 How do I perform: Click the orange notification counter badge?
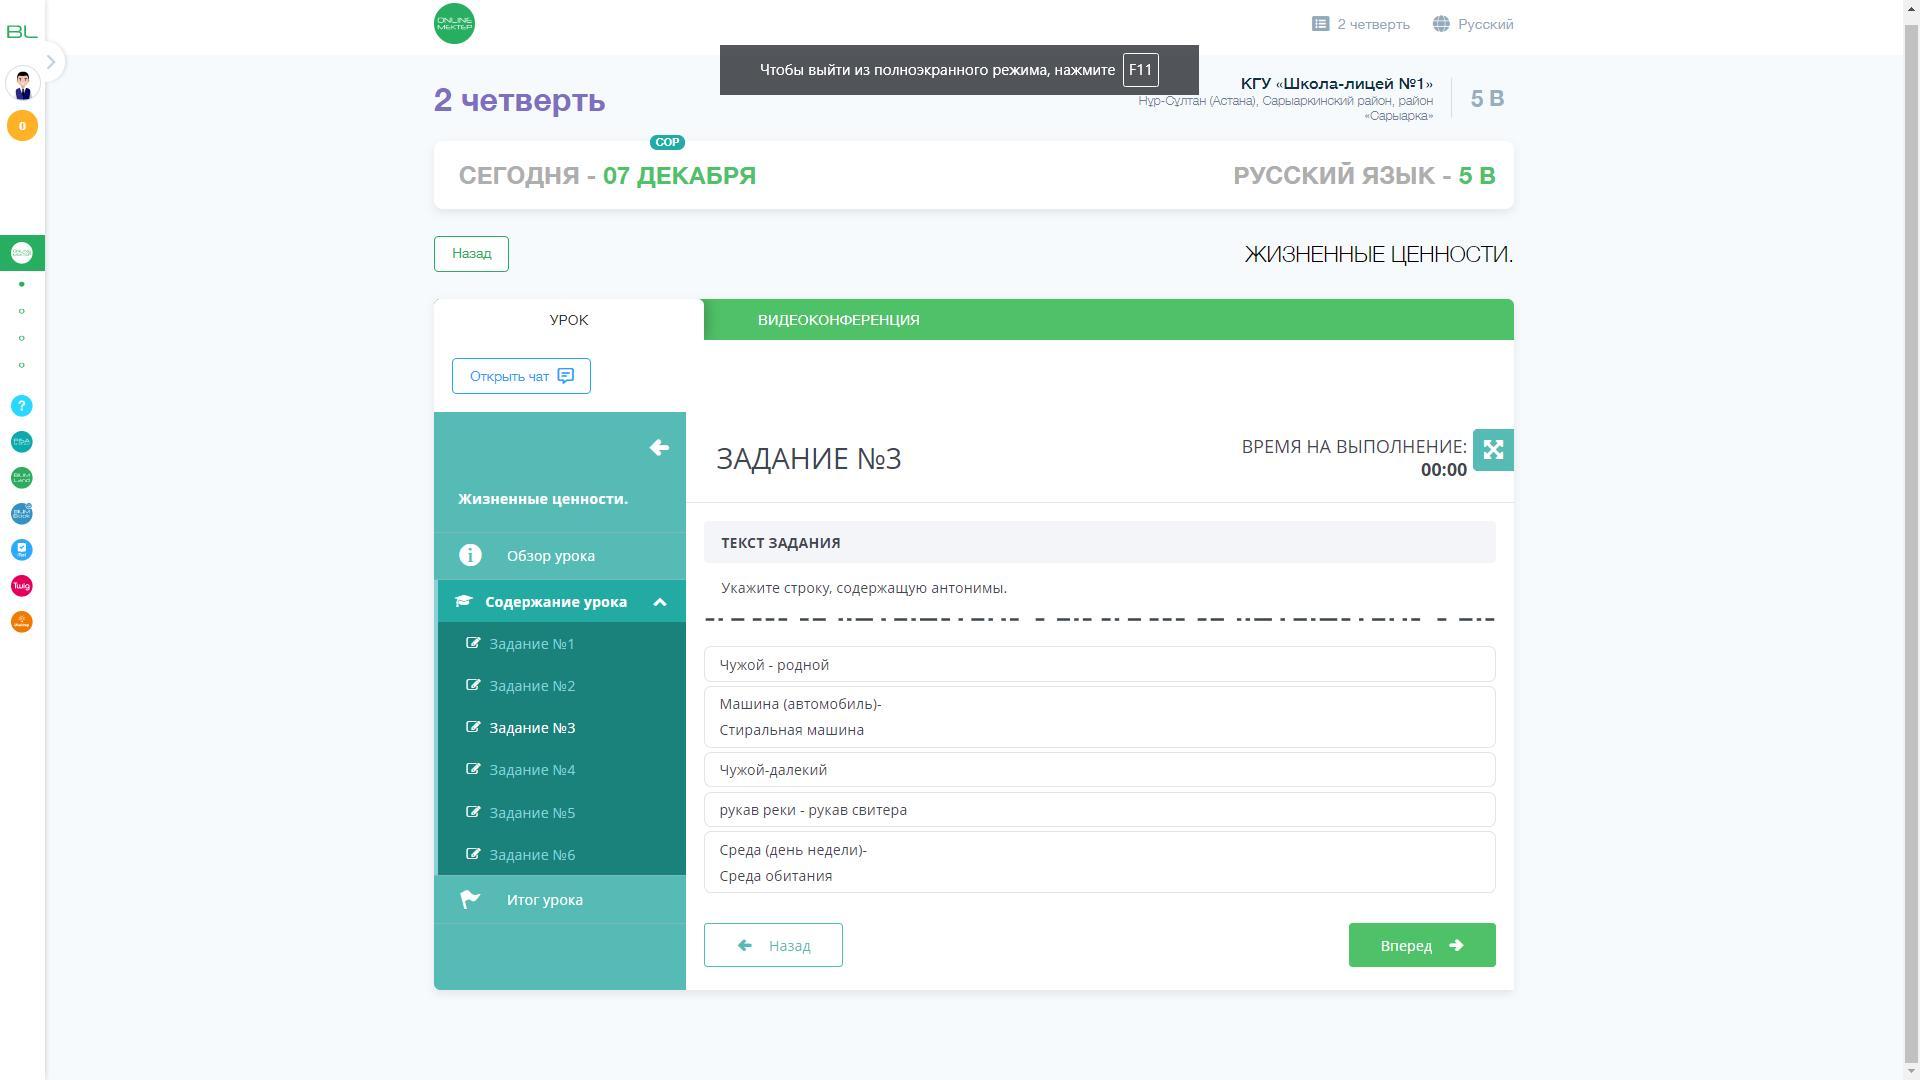click(x=22, y=126)
